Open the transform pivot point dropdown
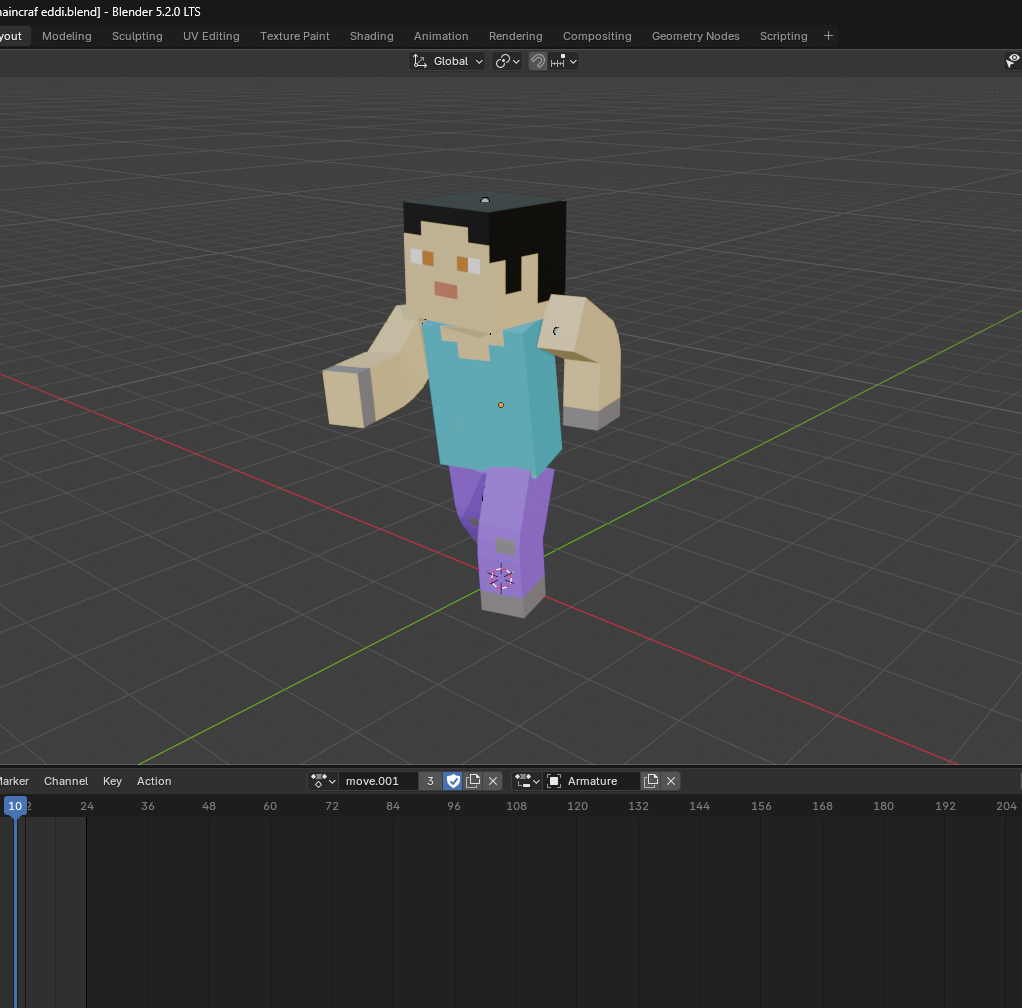Image resolution: width=1022 pixels, height=1008 pixels. (507, 61)
